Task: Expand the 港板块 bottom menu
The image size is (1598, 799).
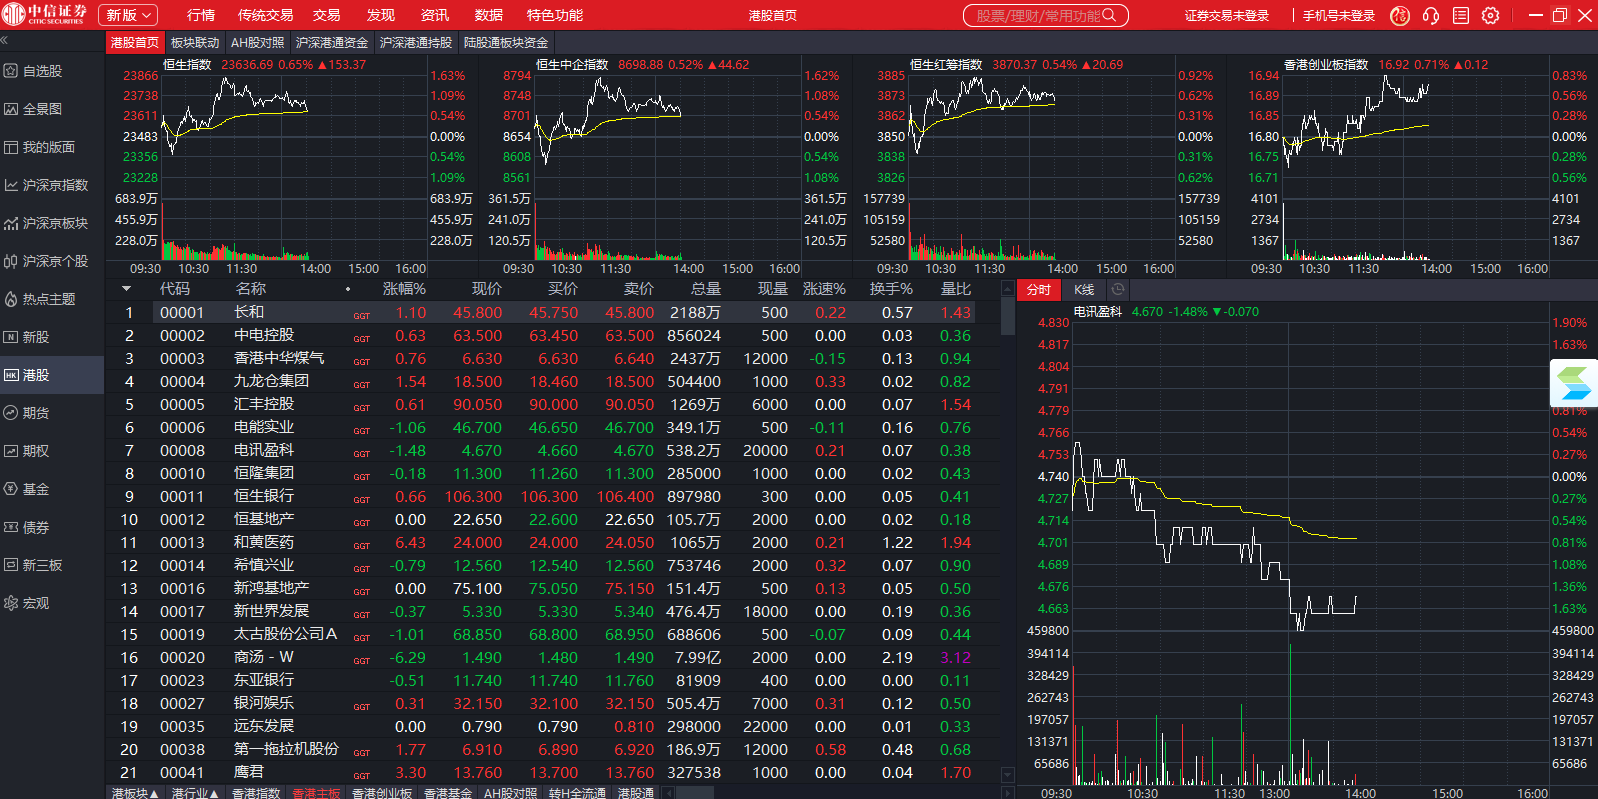Action: pyautogui.click(x=135, y=793)
